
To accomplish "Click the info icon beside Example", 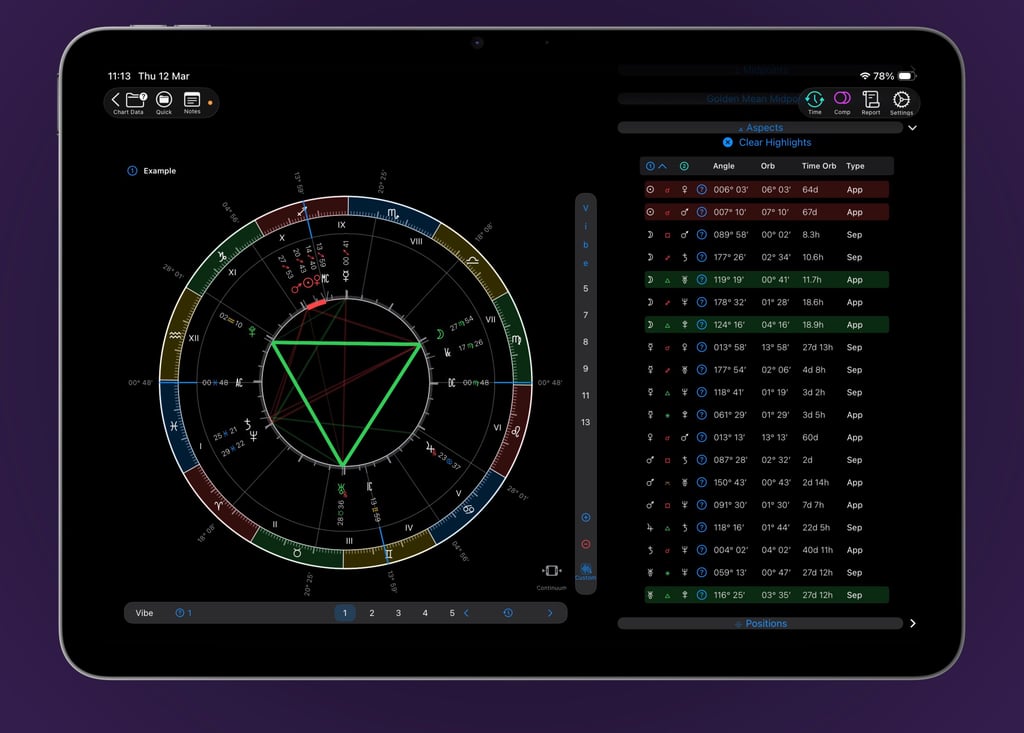I will (x=132, y=171).
